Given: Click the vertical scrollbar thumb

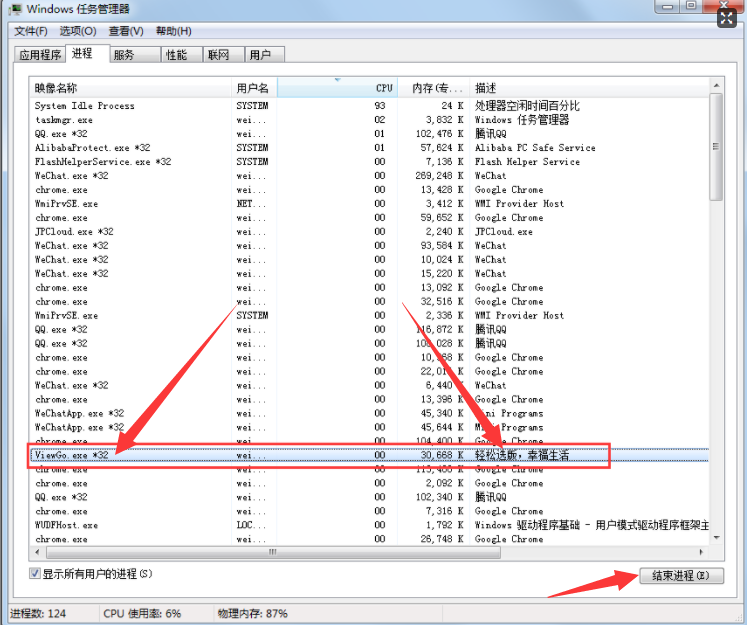Looking at the screenshot, I should (716, 147).
